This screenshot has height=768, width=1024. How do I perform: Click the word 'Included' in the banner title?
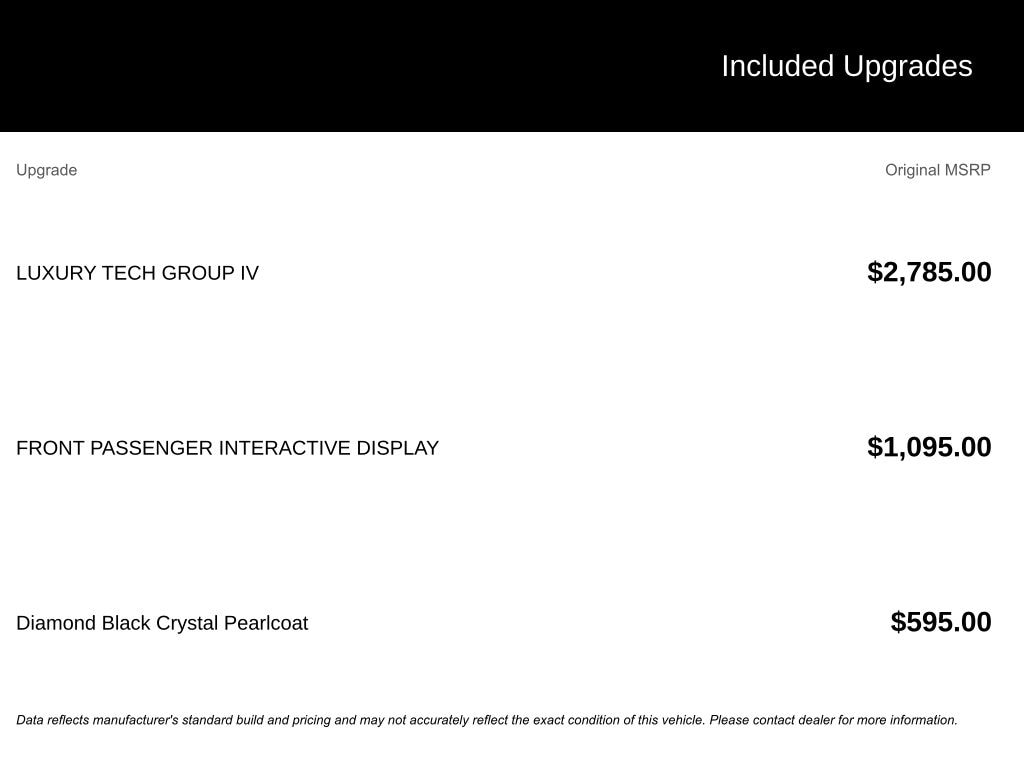[x=777, y=66]
